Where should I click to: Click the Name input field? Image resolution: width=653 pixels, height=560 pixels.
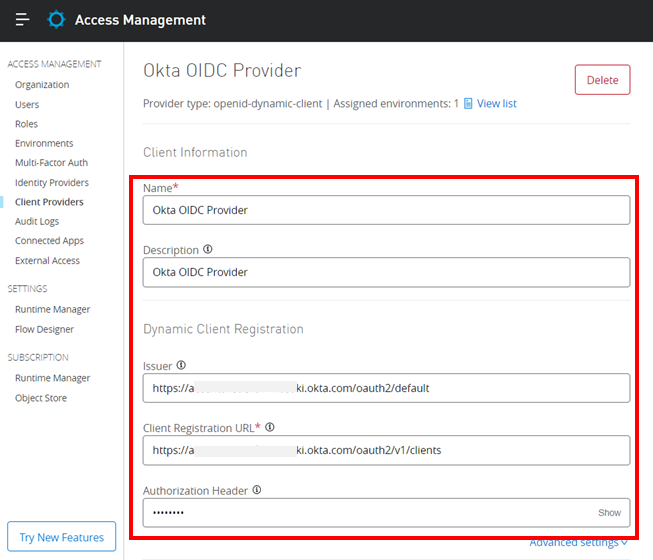coord(386,210)
